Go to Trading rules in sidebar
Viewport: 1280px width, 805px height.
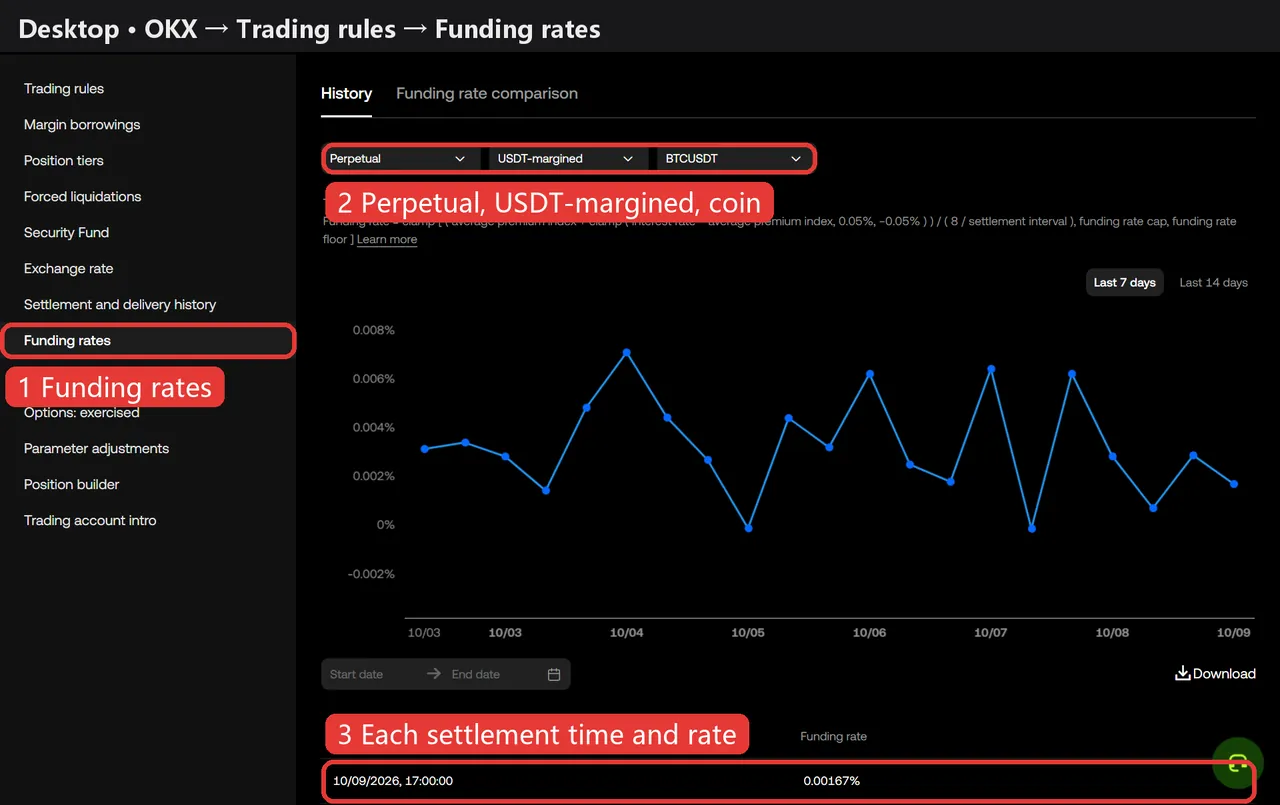click(x=64, y=89)
